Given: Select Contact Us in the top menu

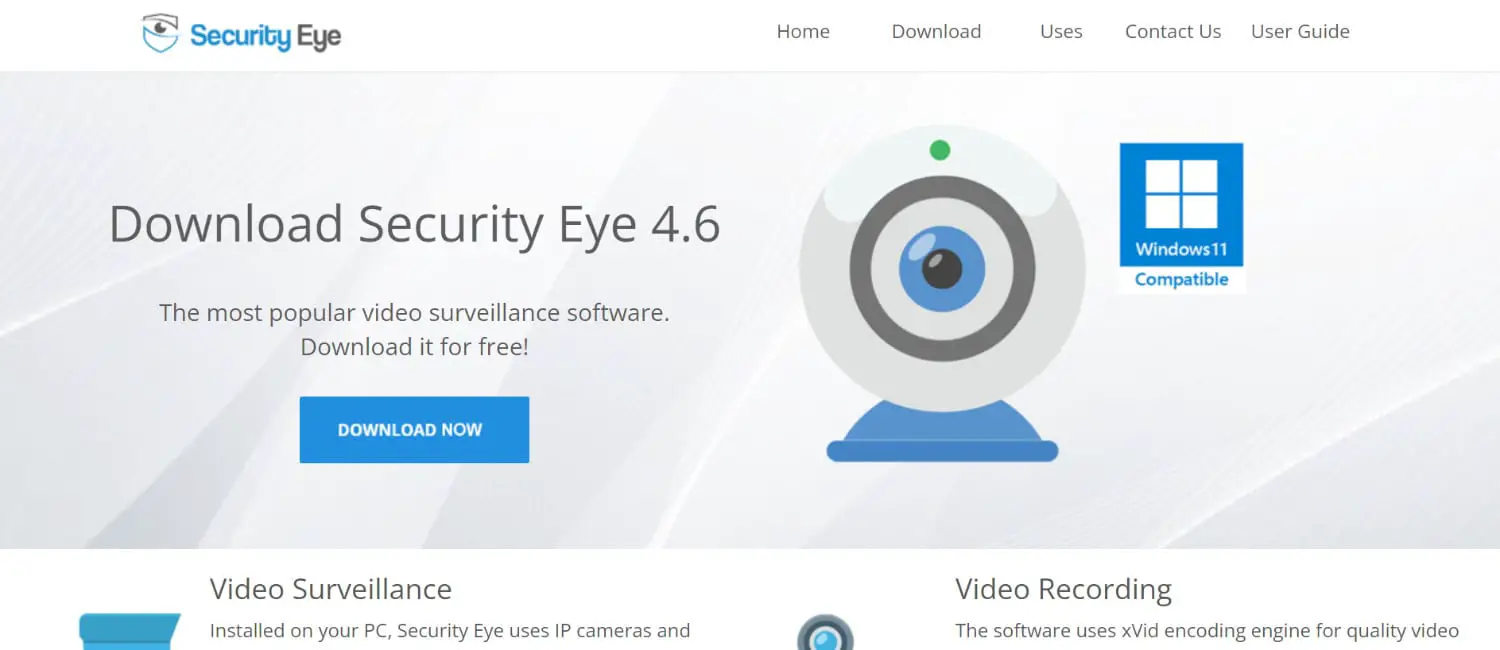Looking at the screenshot, I should tap(1173, 31).
